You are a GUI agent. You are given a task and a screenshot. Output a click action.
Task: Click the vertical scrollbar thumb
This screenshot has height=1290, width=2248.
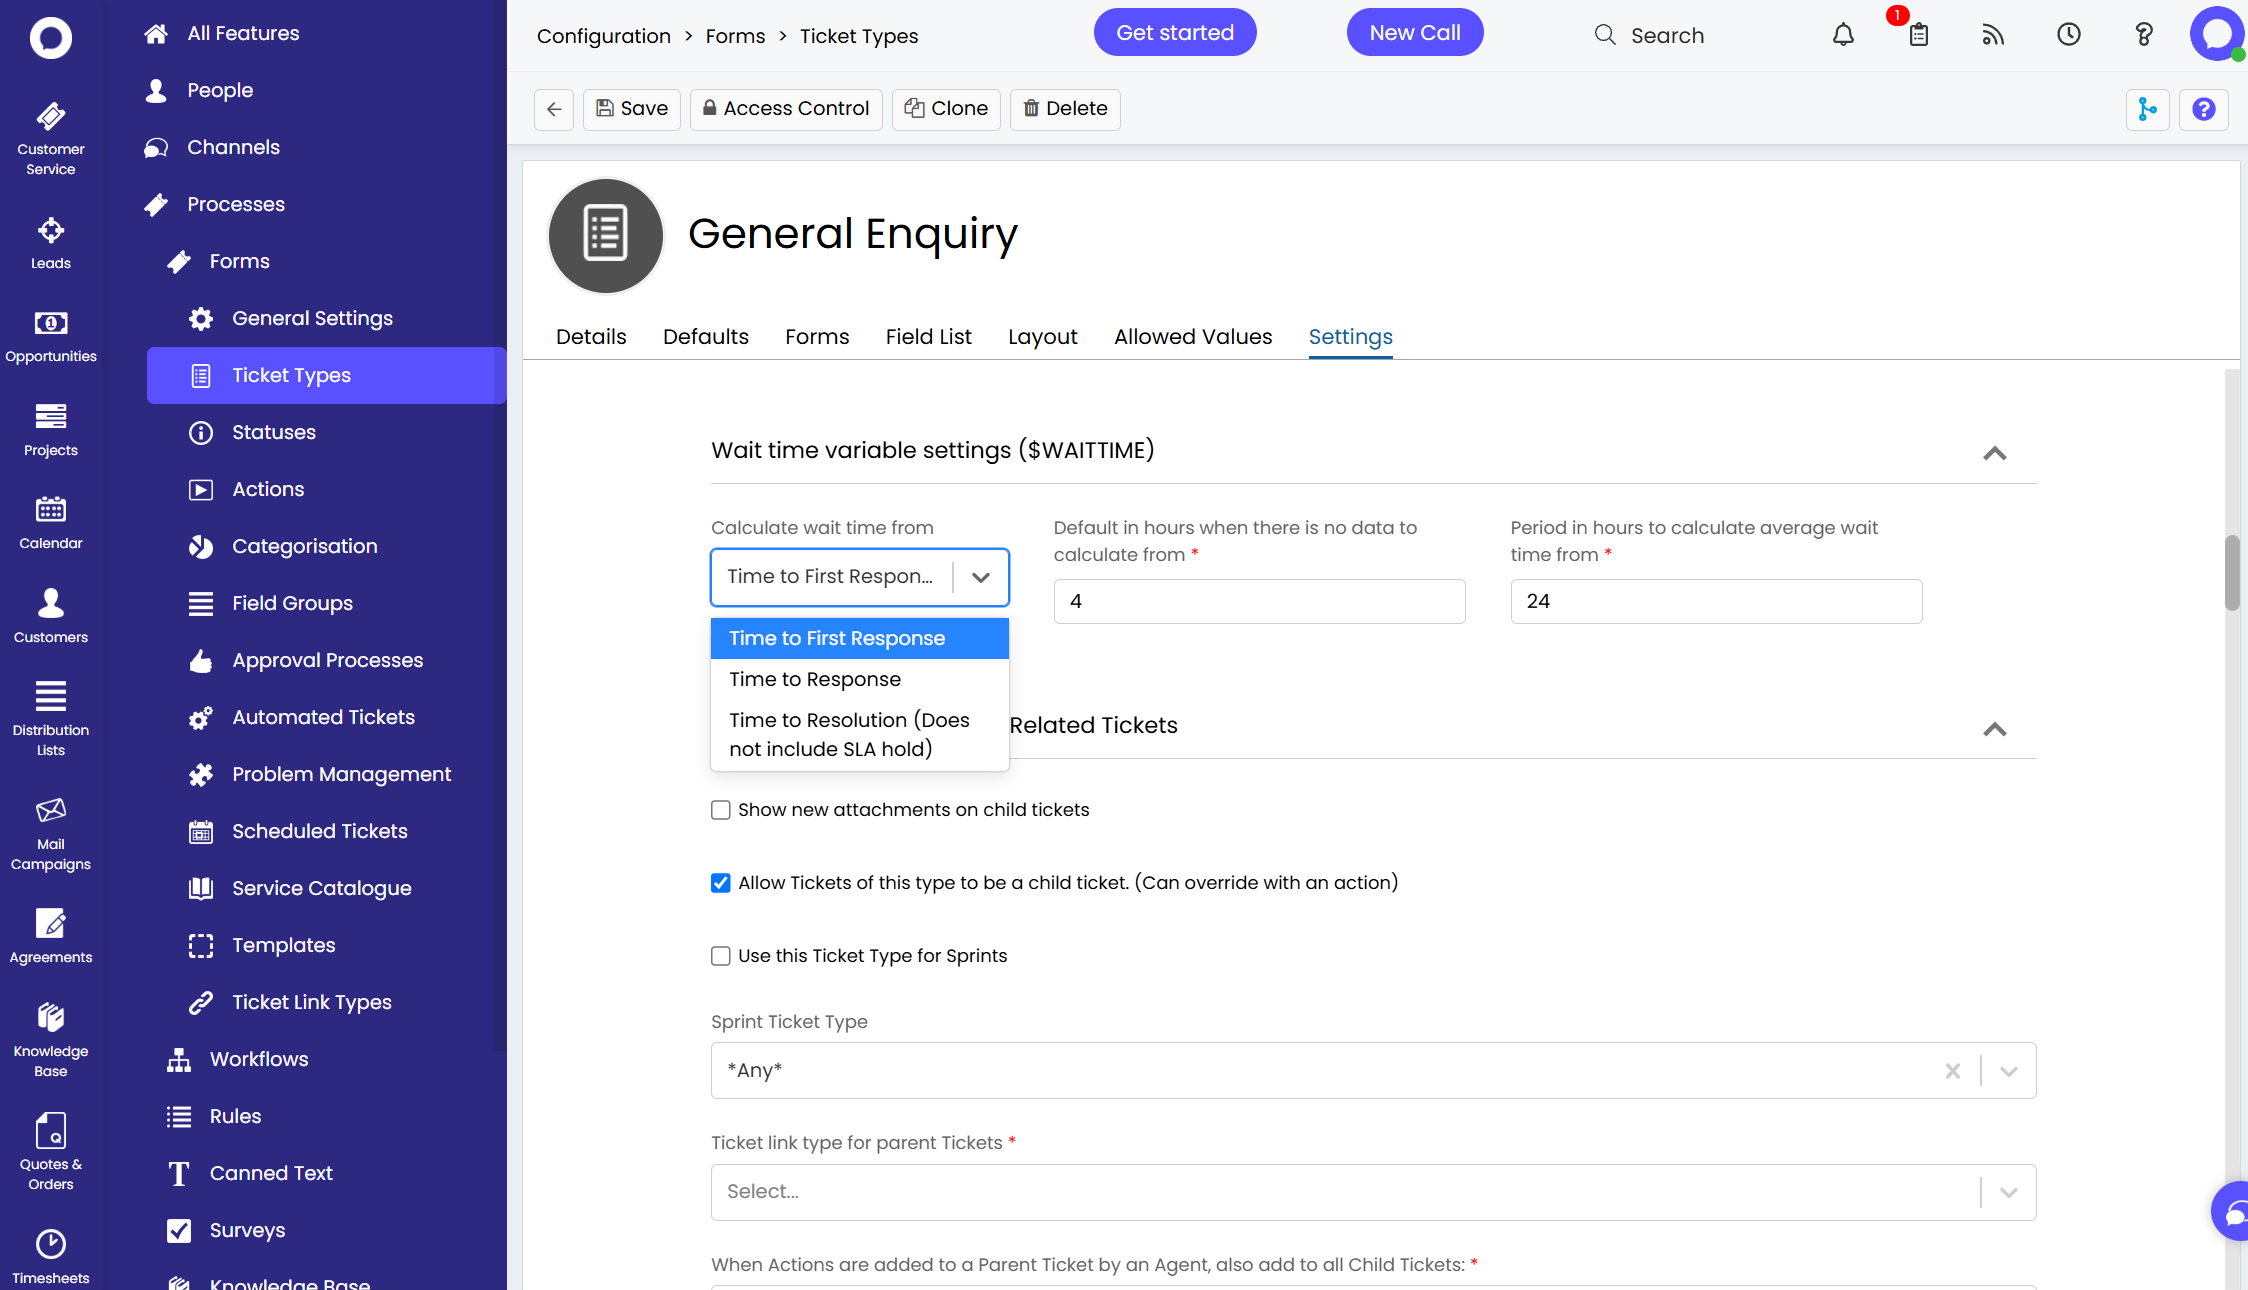pos(2231,572)
